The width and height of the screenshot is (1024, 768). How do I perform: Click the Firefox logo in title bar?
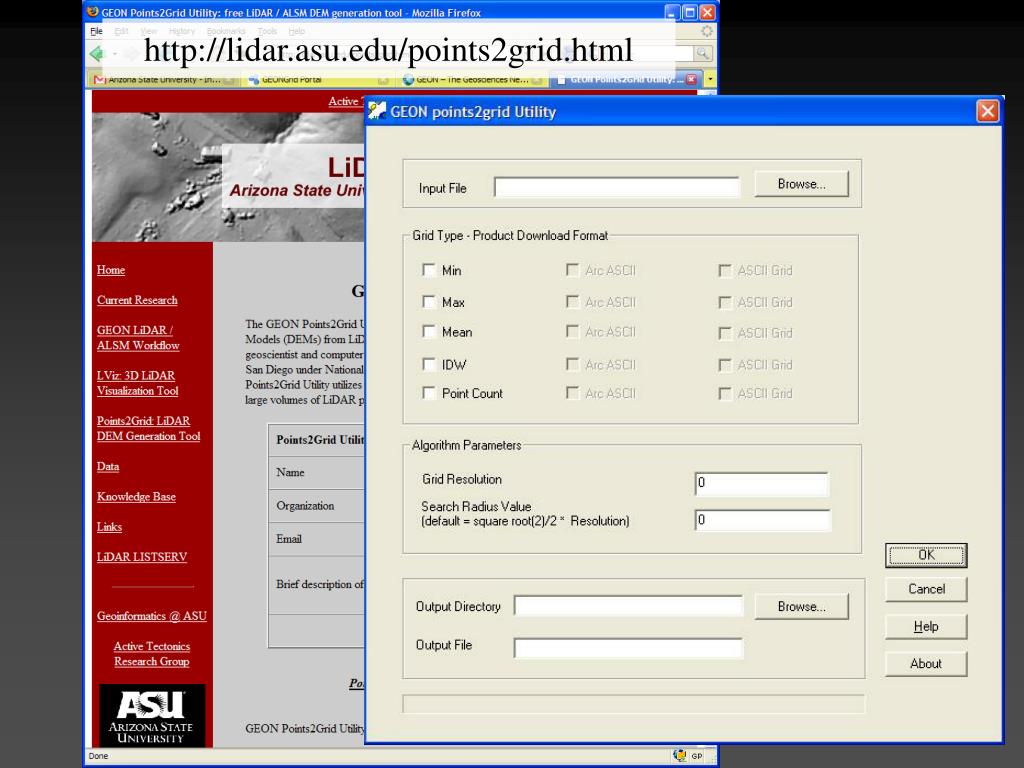click(x=93, y=12)
